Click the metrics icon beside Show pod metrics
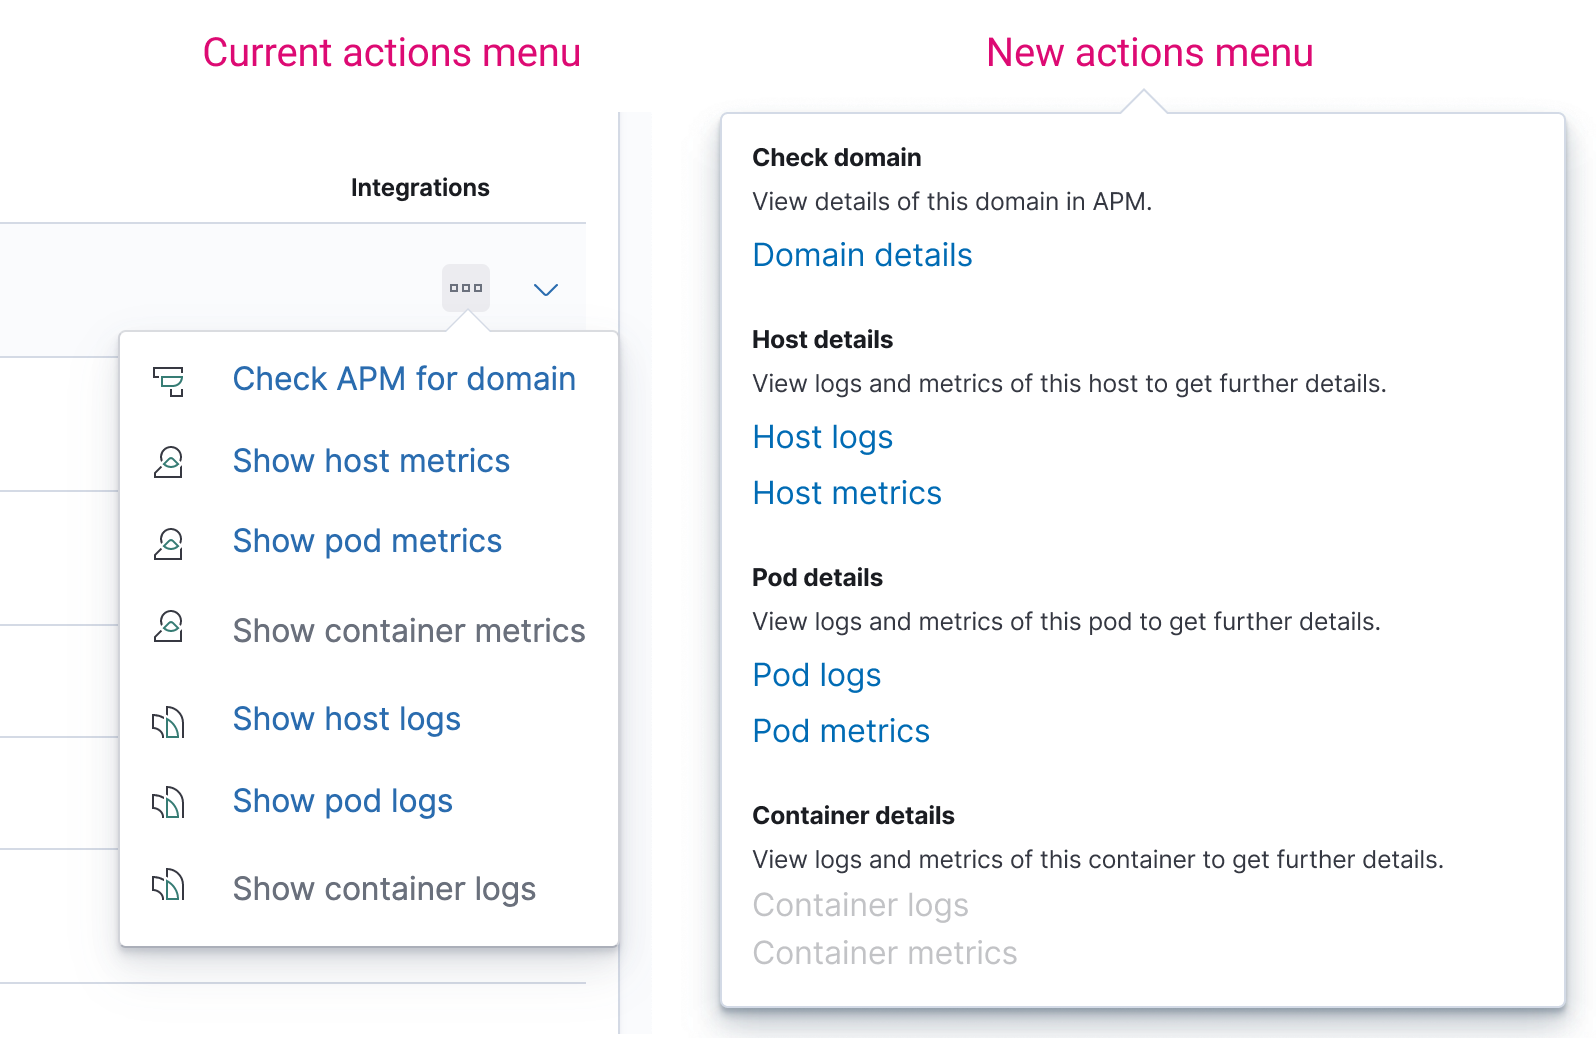The image size is (1596, 1038). tap(168, 543)
